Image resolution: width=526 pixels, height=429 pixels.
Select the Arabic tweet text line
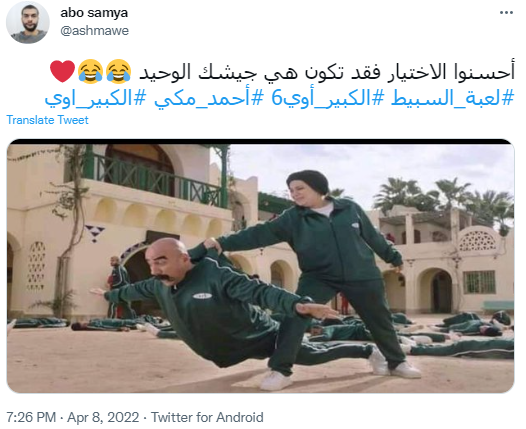pos(327,71)
